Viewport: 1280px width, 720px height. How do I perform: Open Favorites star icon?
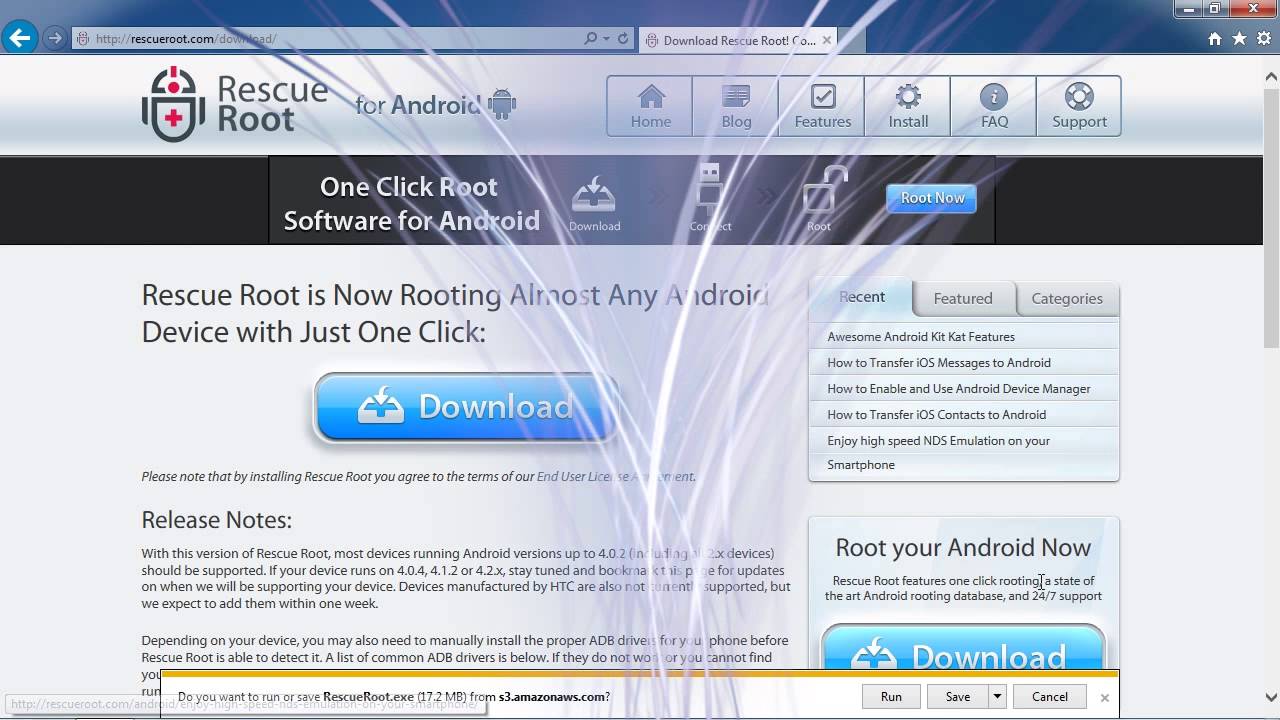coord(1239,39)
